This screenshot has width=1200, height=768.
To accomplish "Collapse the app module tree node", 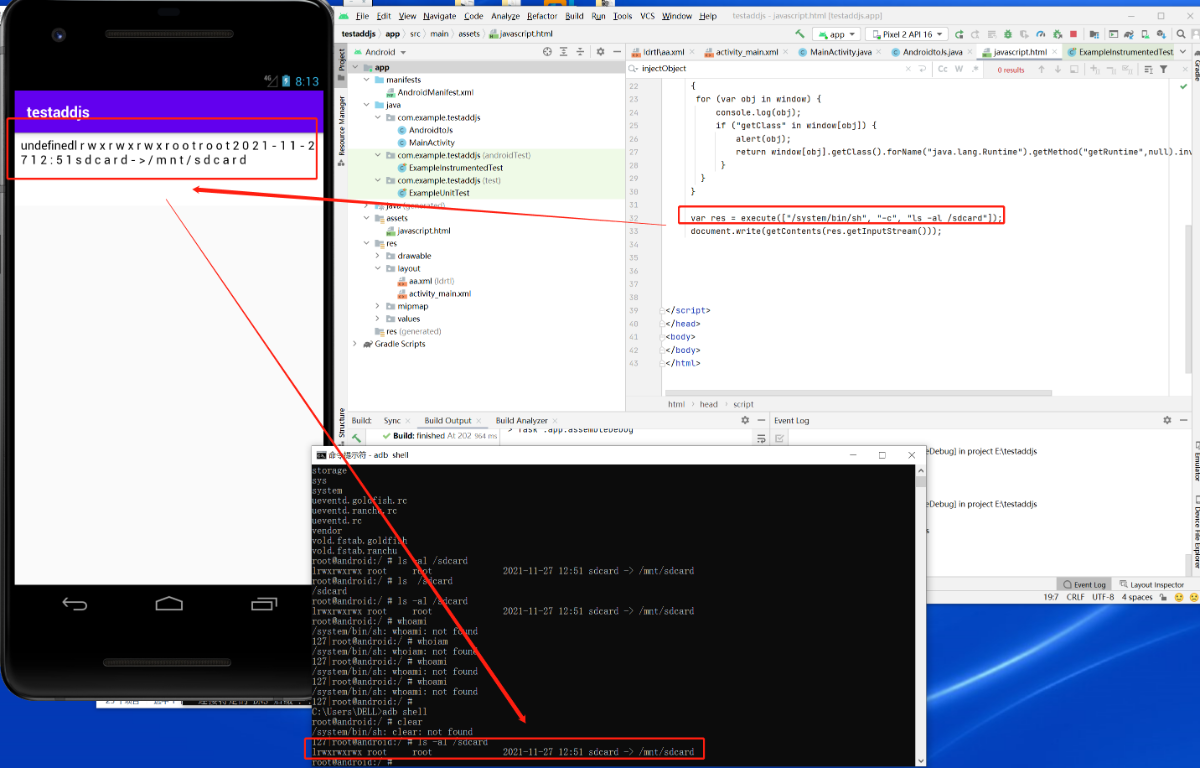I will (355, 67).
